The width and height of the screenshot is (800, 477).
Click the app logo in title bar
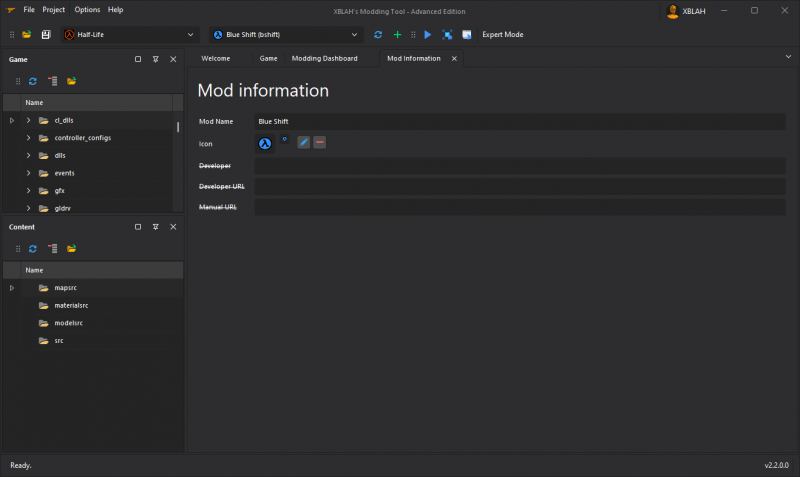pos(10,10)
